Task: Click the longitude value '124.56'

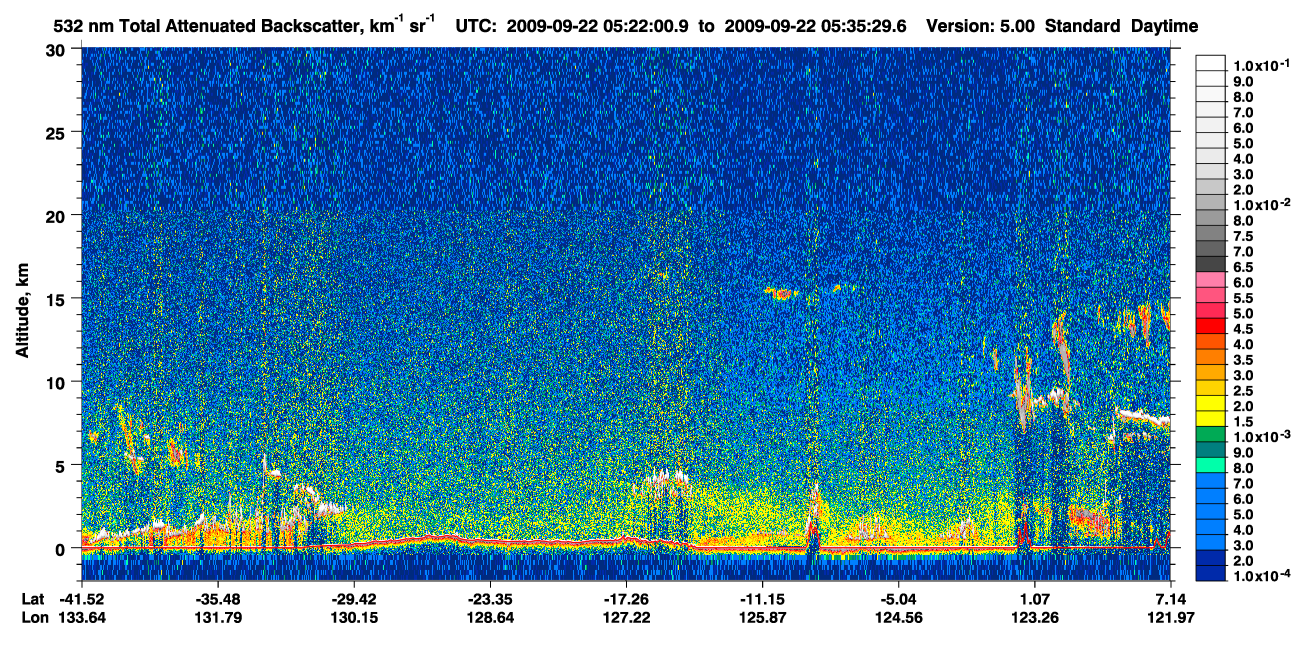Action: (x=898, y=617)
